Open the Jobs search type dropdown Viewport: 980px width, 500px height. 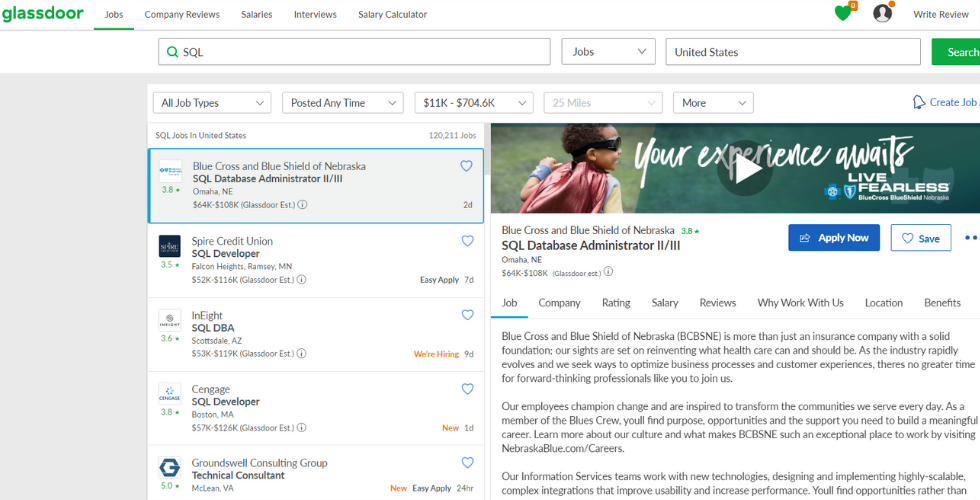point(608,52)
